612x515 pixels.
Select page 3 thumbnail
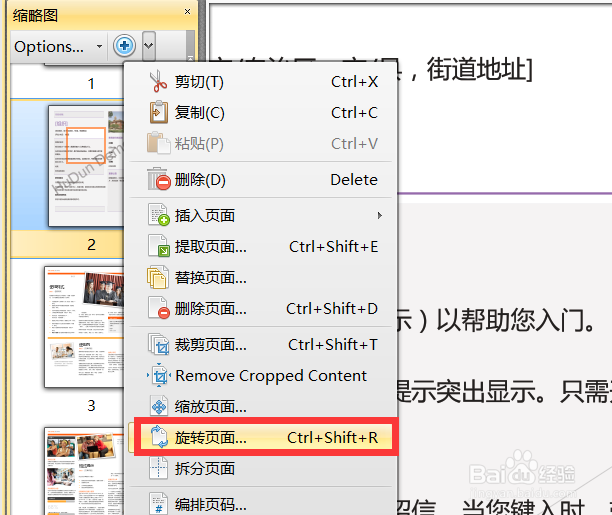pos(84,327)
